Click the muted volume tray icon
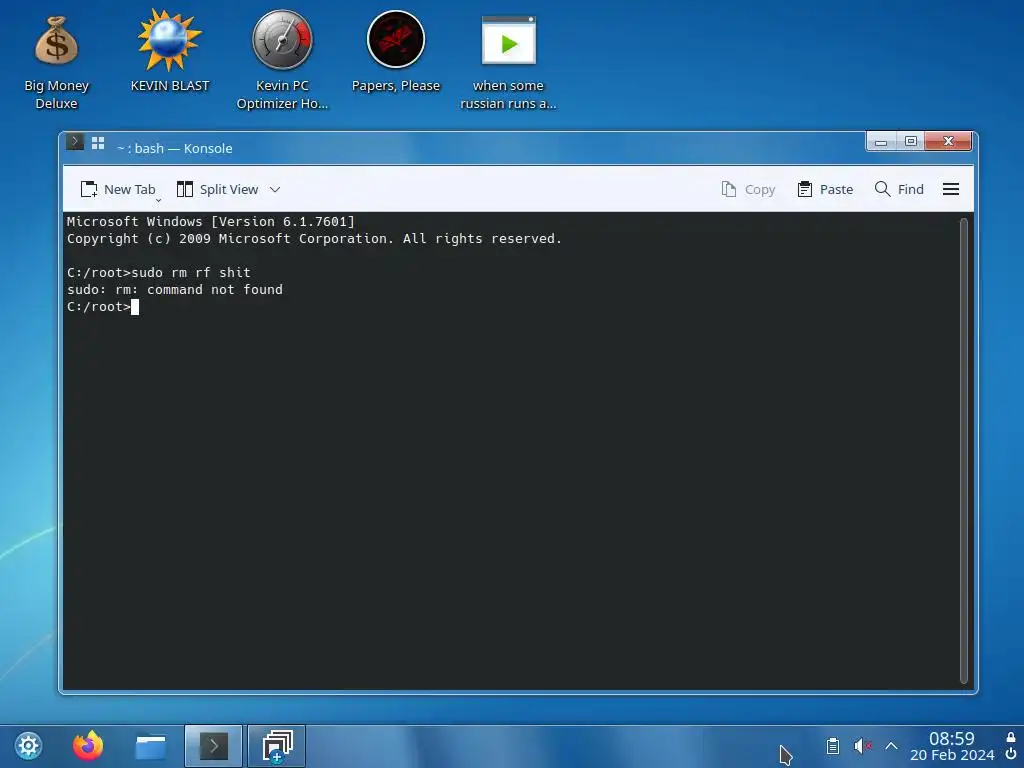Viewport: 1024px width, 768px height. 863,746
